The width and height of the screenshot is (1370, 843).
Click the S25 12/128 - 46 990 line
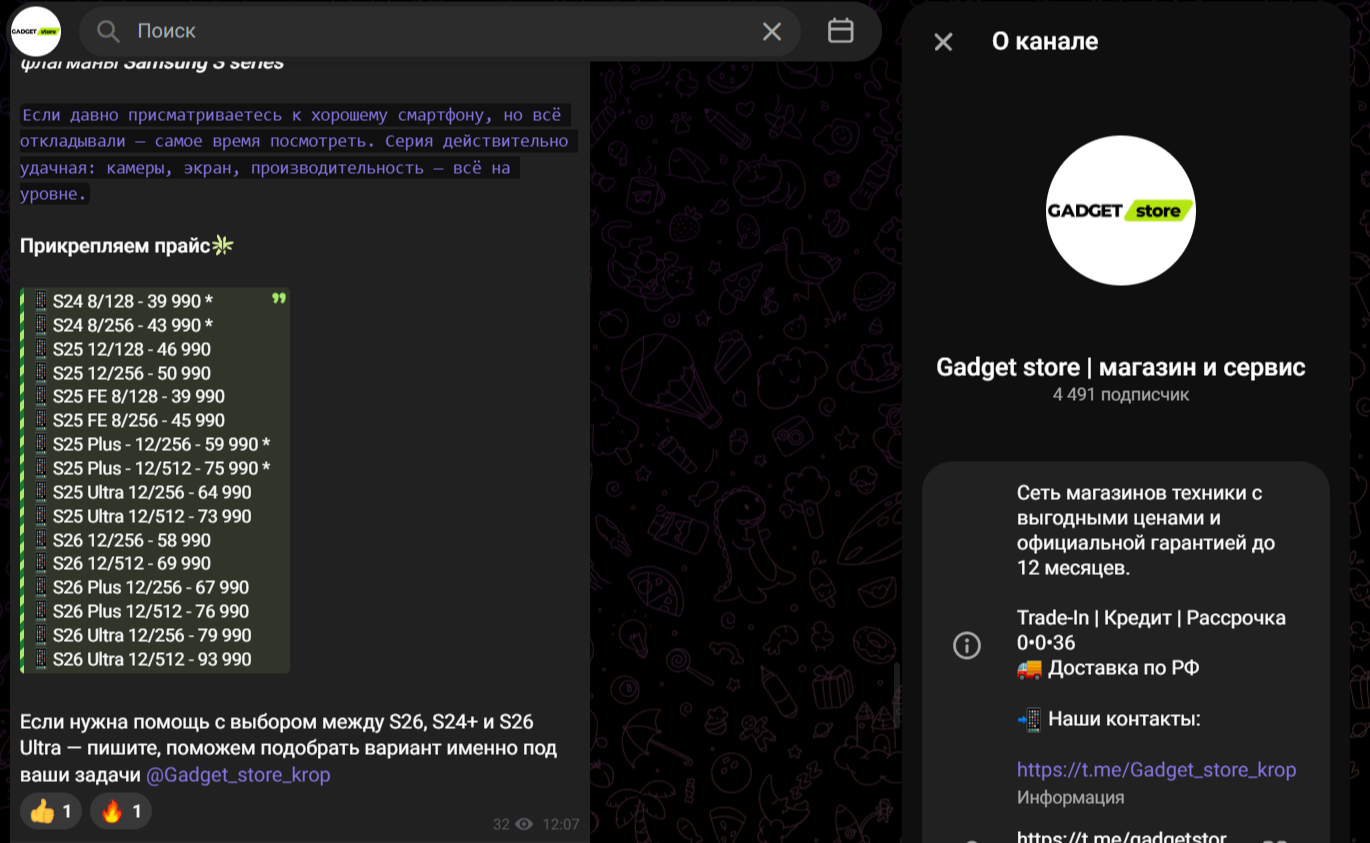click(122, 349)
